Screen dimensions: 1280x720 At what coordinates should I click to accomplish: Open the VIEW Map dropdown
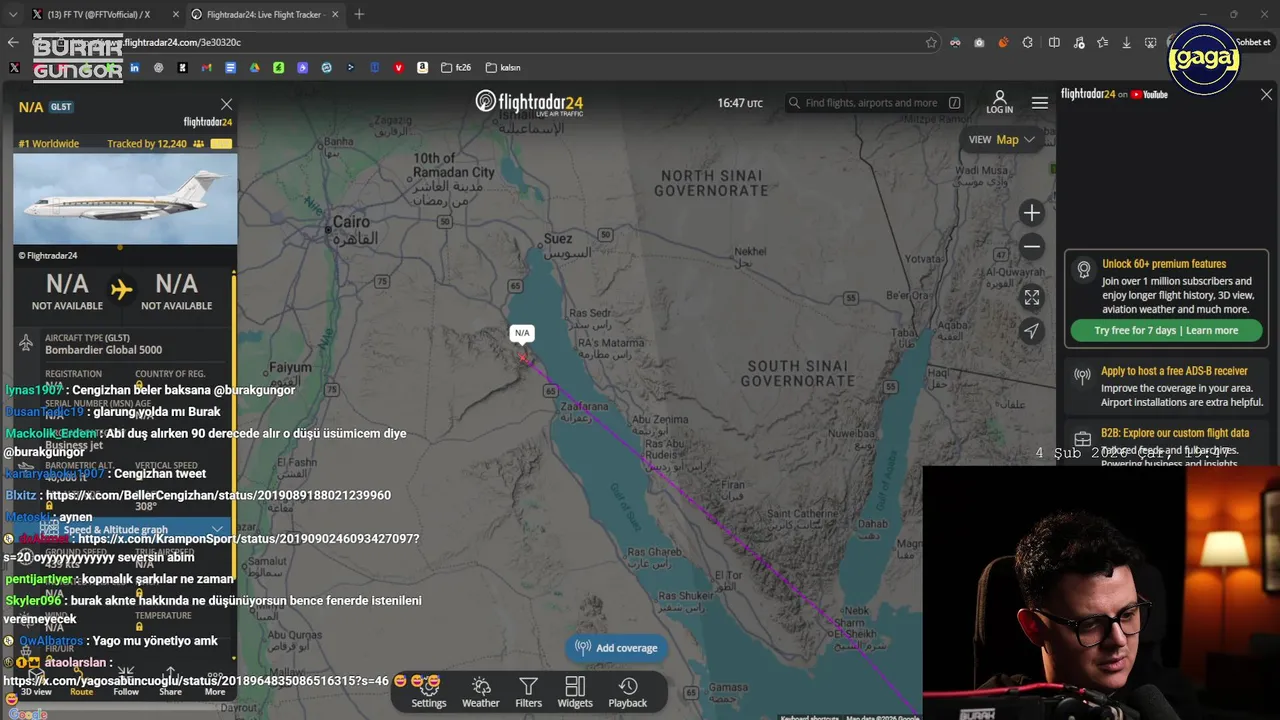1001,140
